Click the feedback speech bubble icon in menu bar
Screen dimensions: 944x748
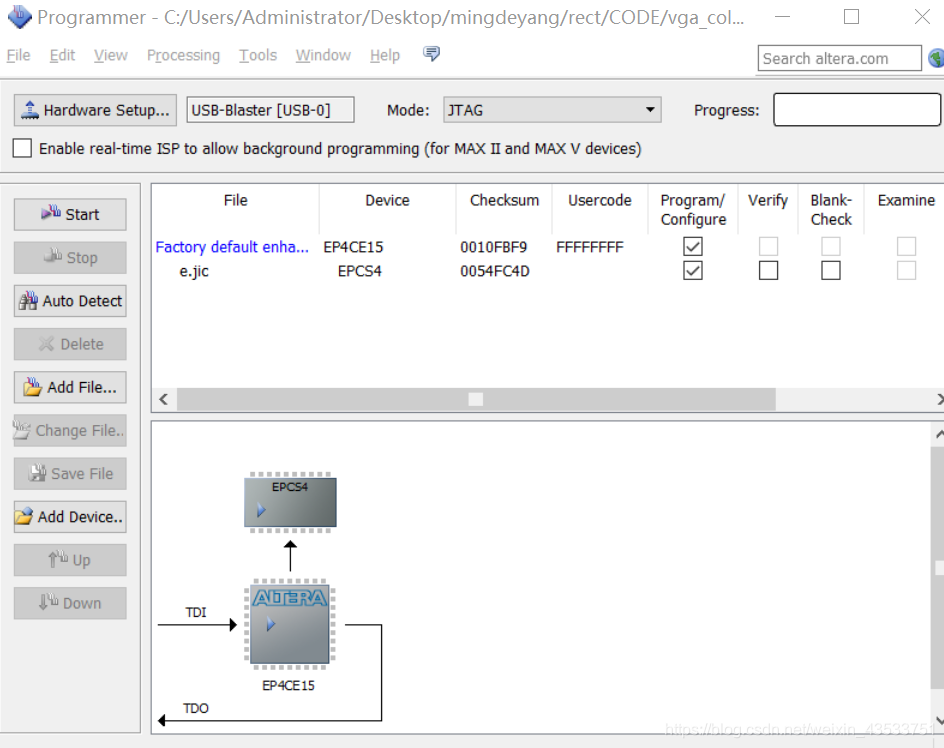[x=431, y=54]
